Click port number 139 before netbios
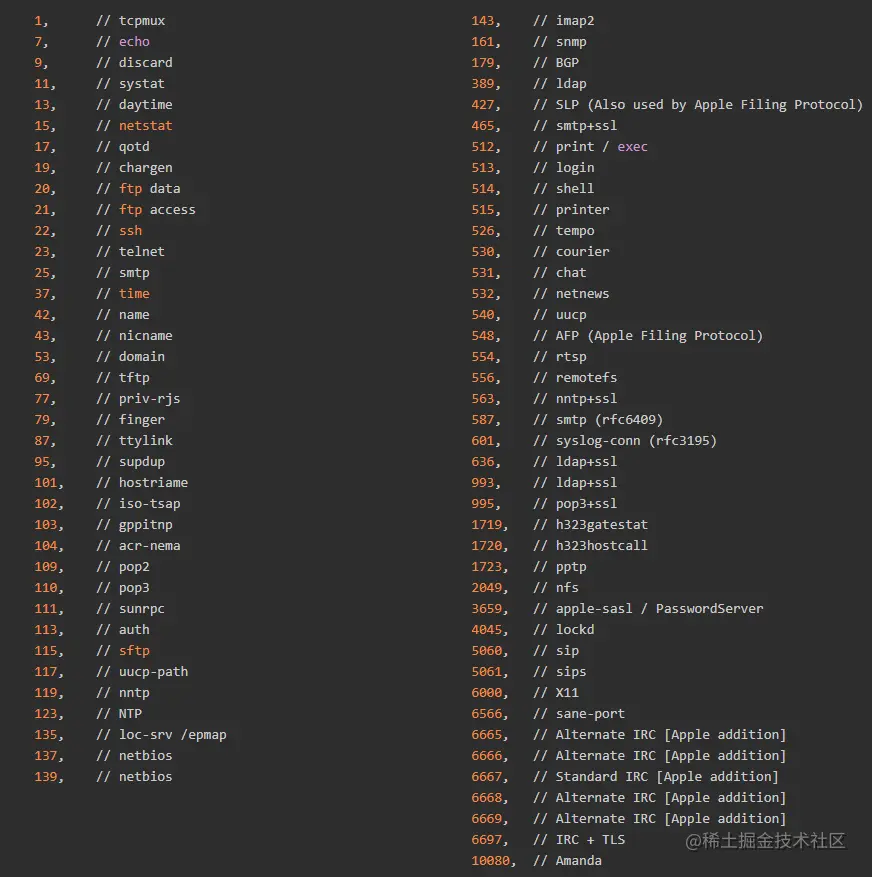Image resolution: width=872 pixels, height=877 pixels. pos(46,777)
